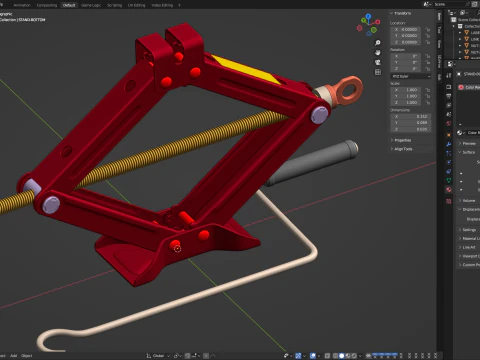Expand the material Preview panel
Viewport: 480px width, 360px height.
click(467, 143)
